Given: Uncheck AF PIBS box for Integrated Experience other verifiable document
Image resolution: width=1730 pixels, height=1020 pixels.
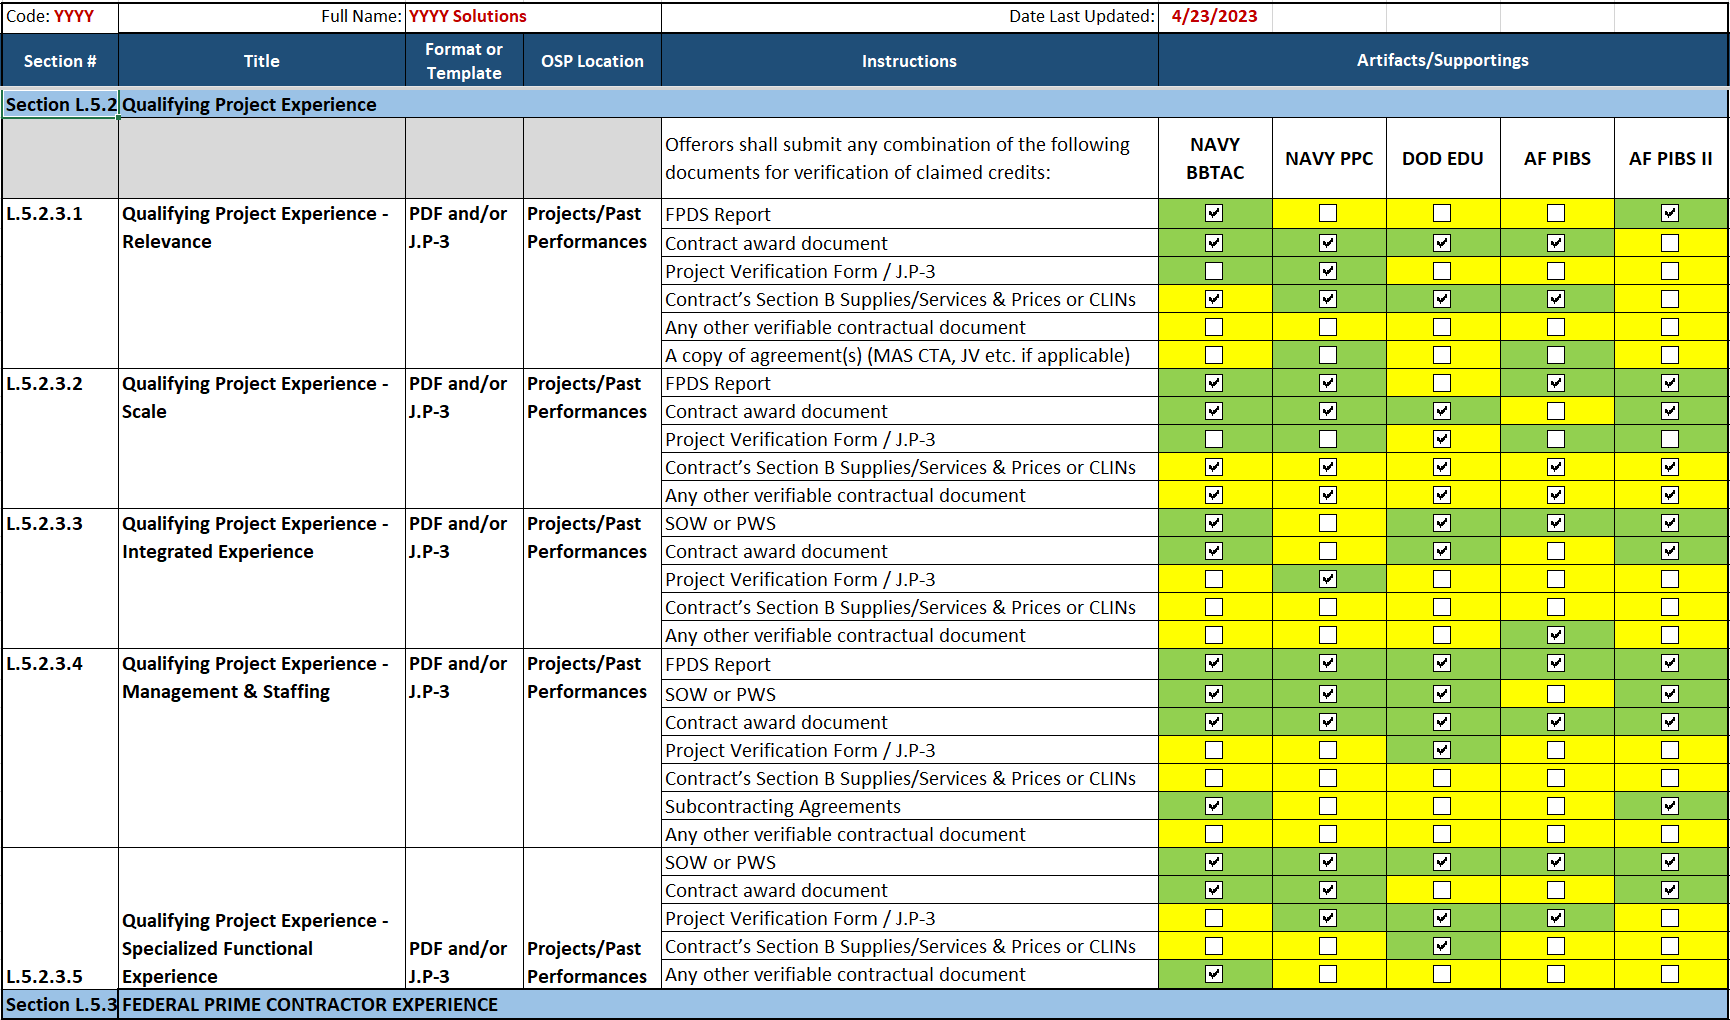Looking at the screenshot, I should (1556, 635).
